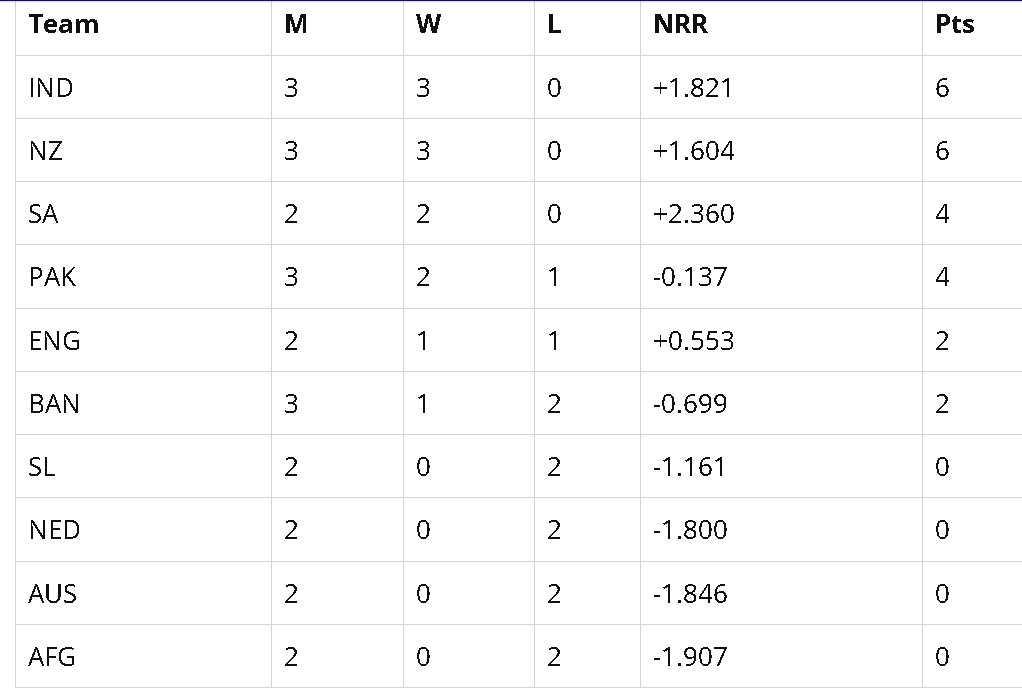Click Afghanistan's NRR value -1.907

click(690, 657)
